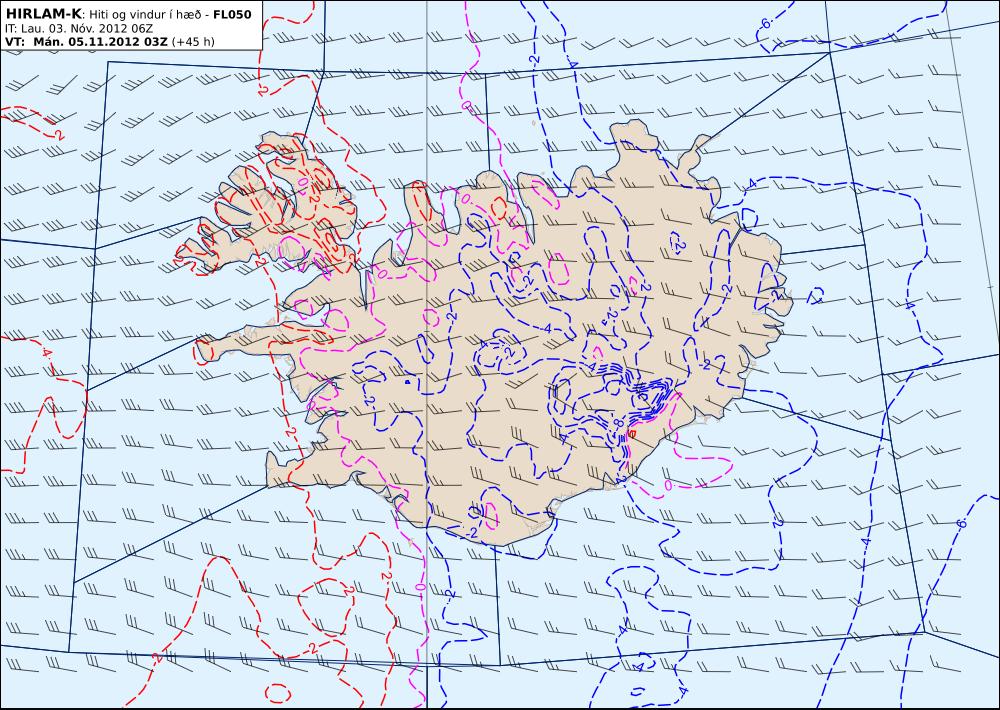Click the HIRLAM-K model title text

coord(43,14)
